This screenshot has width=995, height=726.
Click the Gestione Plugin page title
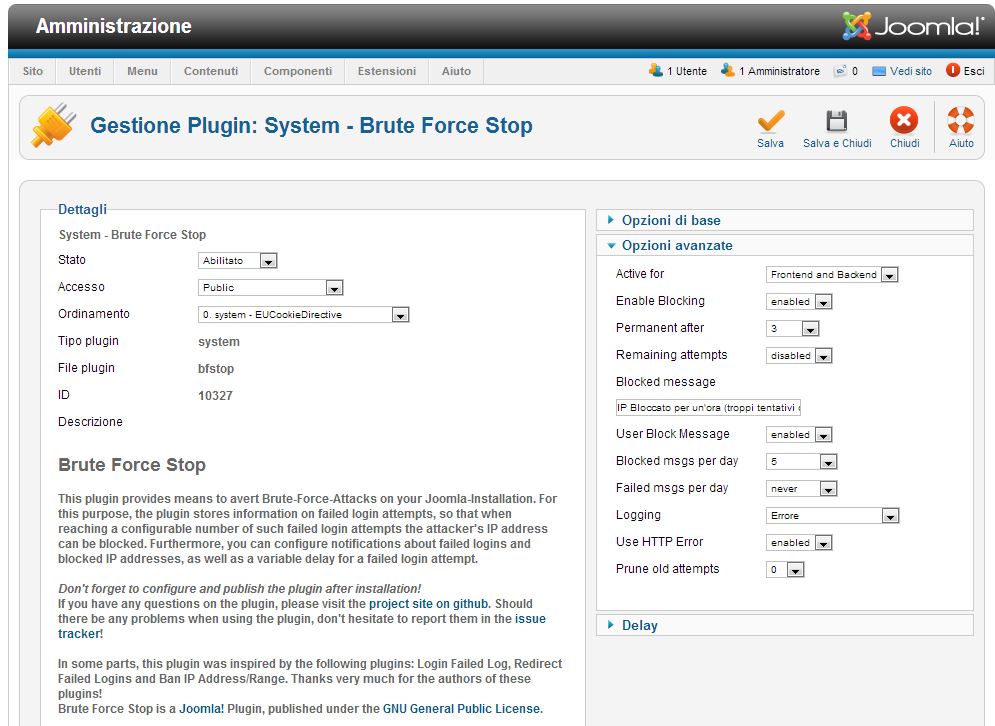[x=312, y=125]
